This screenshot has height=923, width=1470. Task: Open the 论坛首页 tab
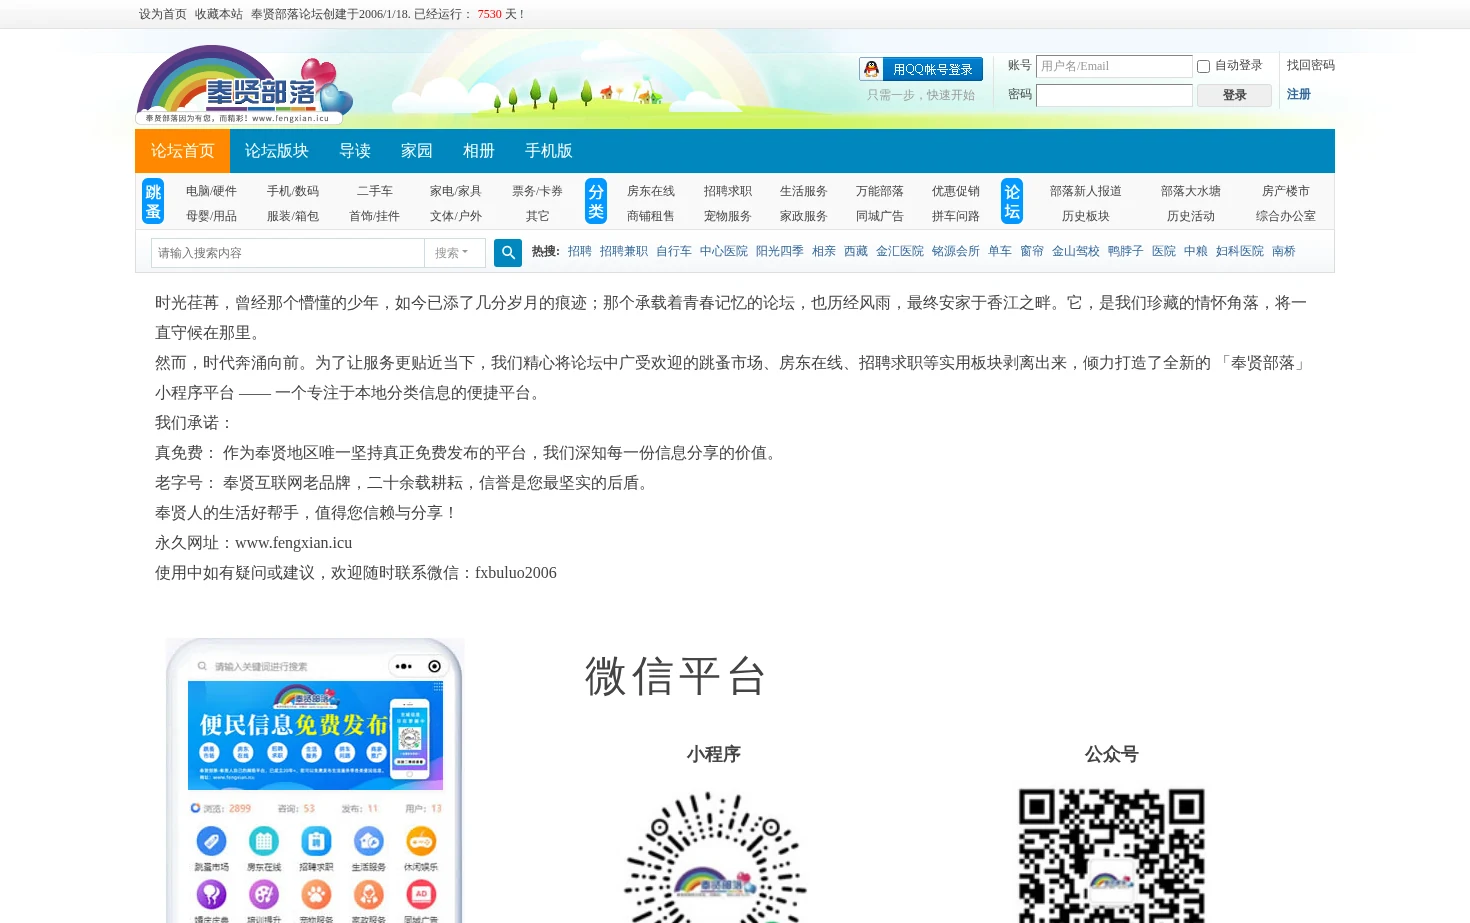[x=182, y=151]
